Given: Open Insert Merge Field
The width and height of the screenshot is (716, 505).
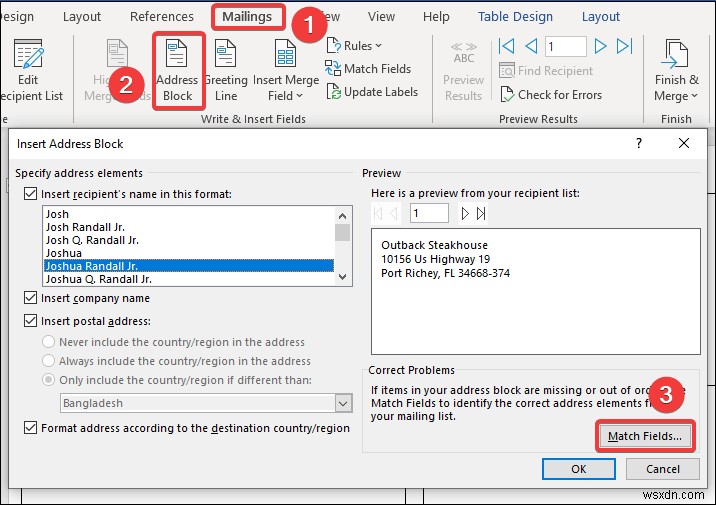Looking at the screenshot, I should pos(286,71).
